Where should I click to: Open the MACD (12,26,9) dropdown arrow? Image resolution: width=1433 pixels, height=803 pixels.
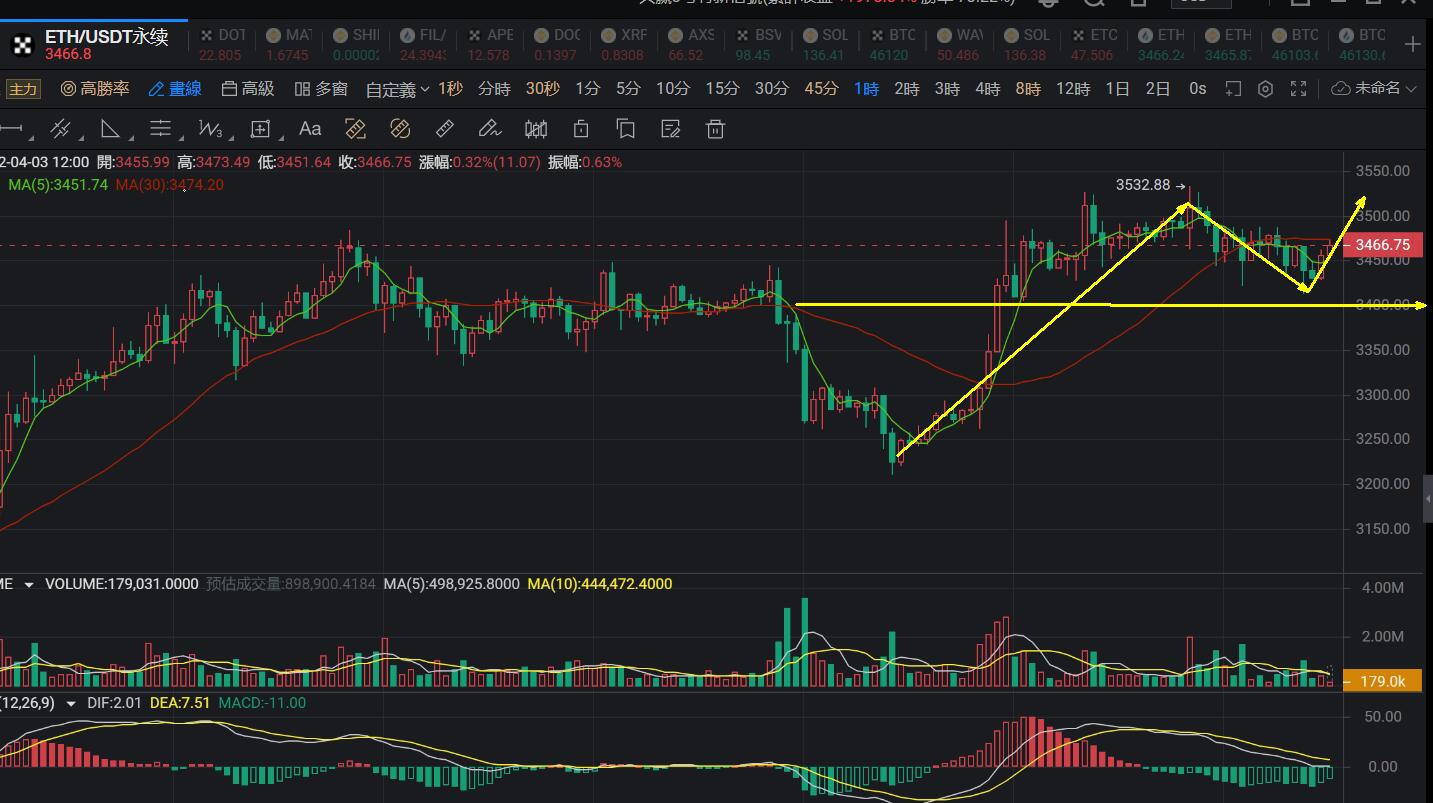point(71,703)
